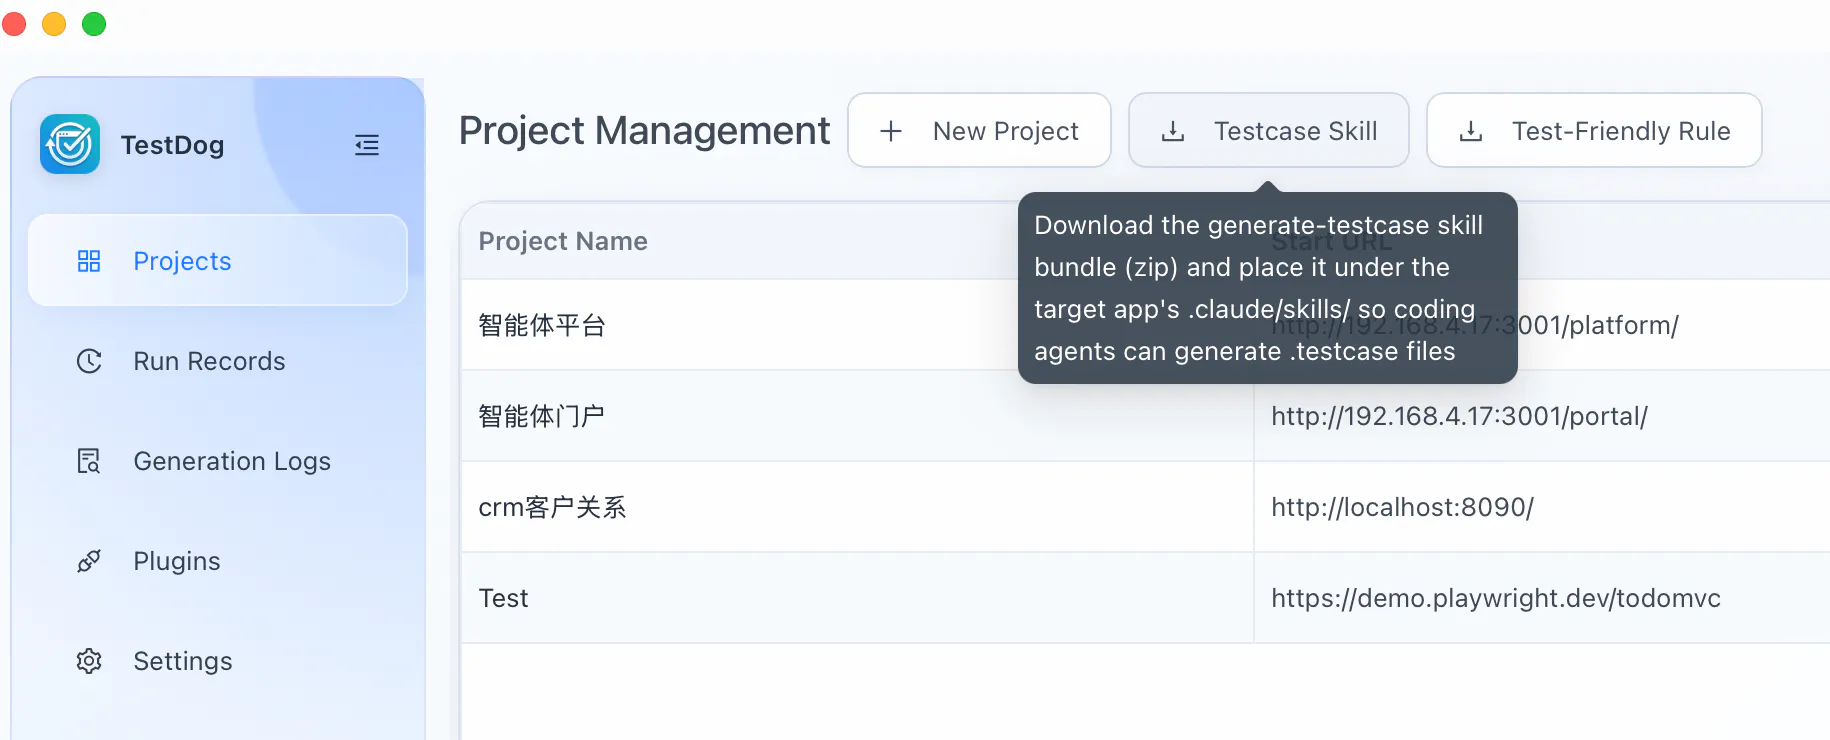Create a New Project

(x=979, y=130)
